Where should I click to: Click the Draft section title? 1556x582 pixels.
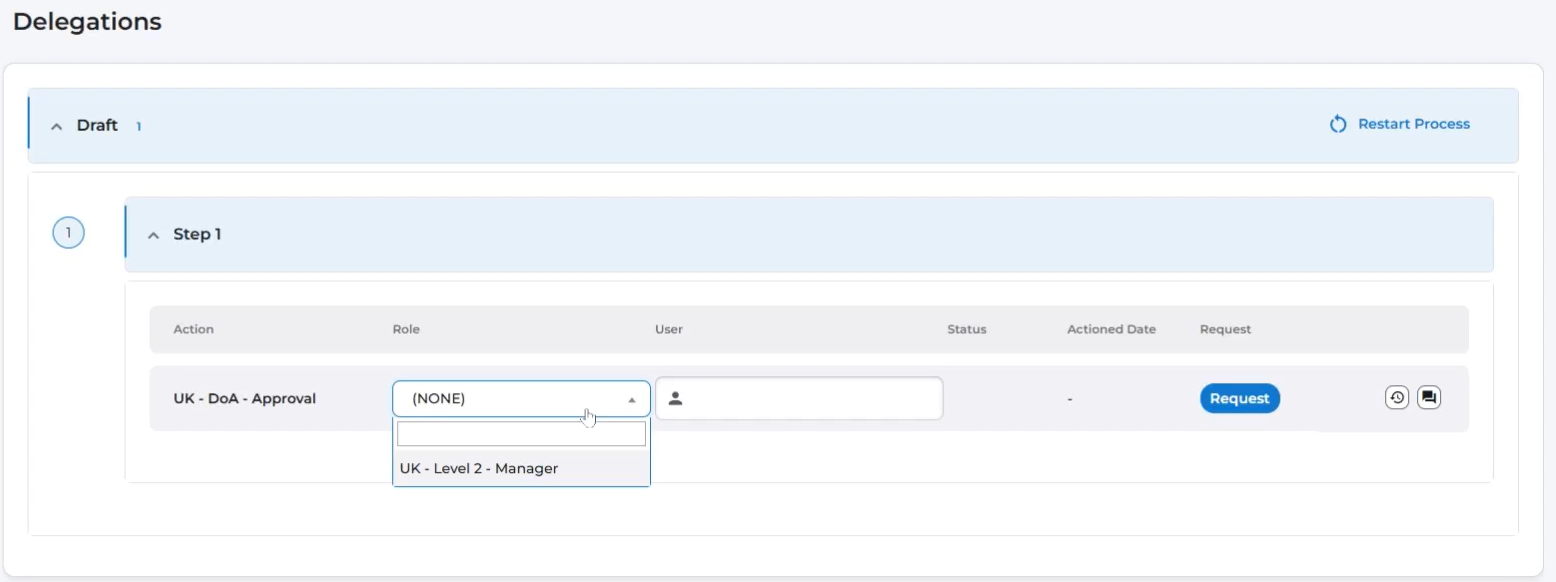[97, 125]
